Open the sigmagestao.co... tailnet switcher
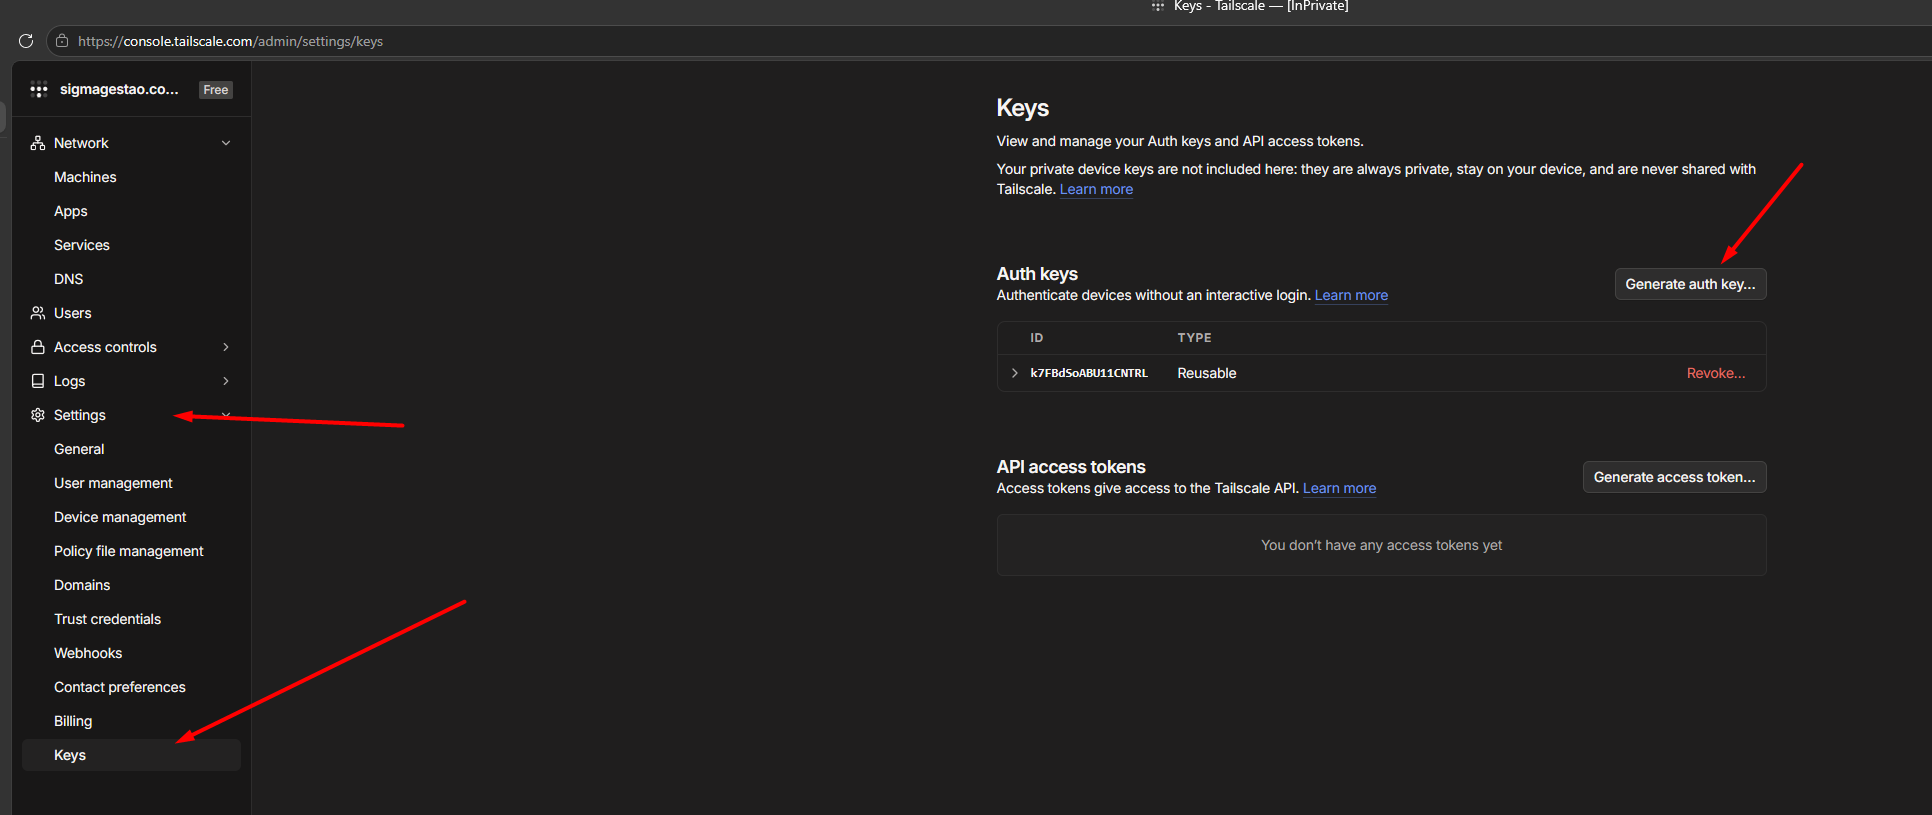Viewport: 1932px width, 815px height. [x=119, y=89]
